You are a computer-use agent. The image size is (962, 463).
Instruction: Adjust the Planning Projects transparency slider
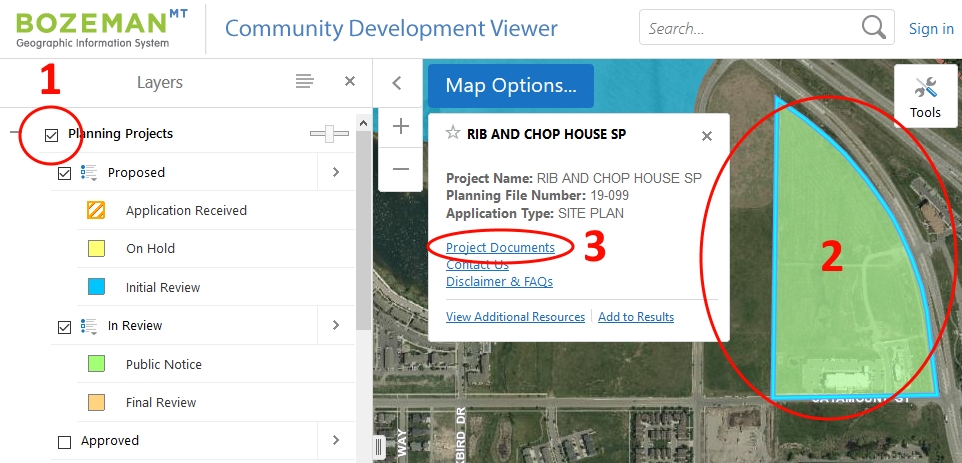pos(329,134)
